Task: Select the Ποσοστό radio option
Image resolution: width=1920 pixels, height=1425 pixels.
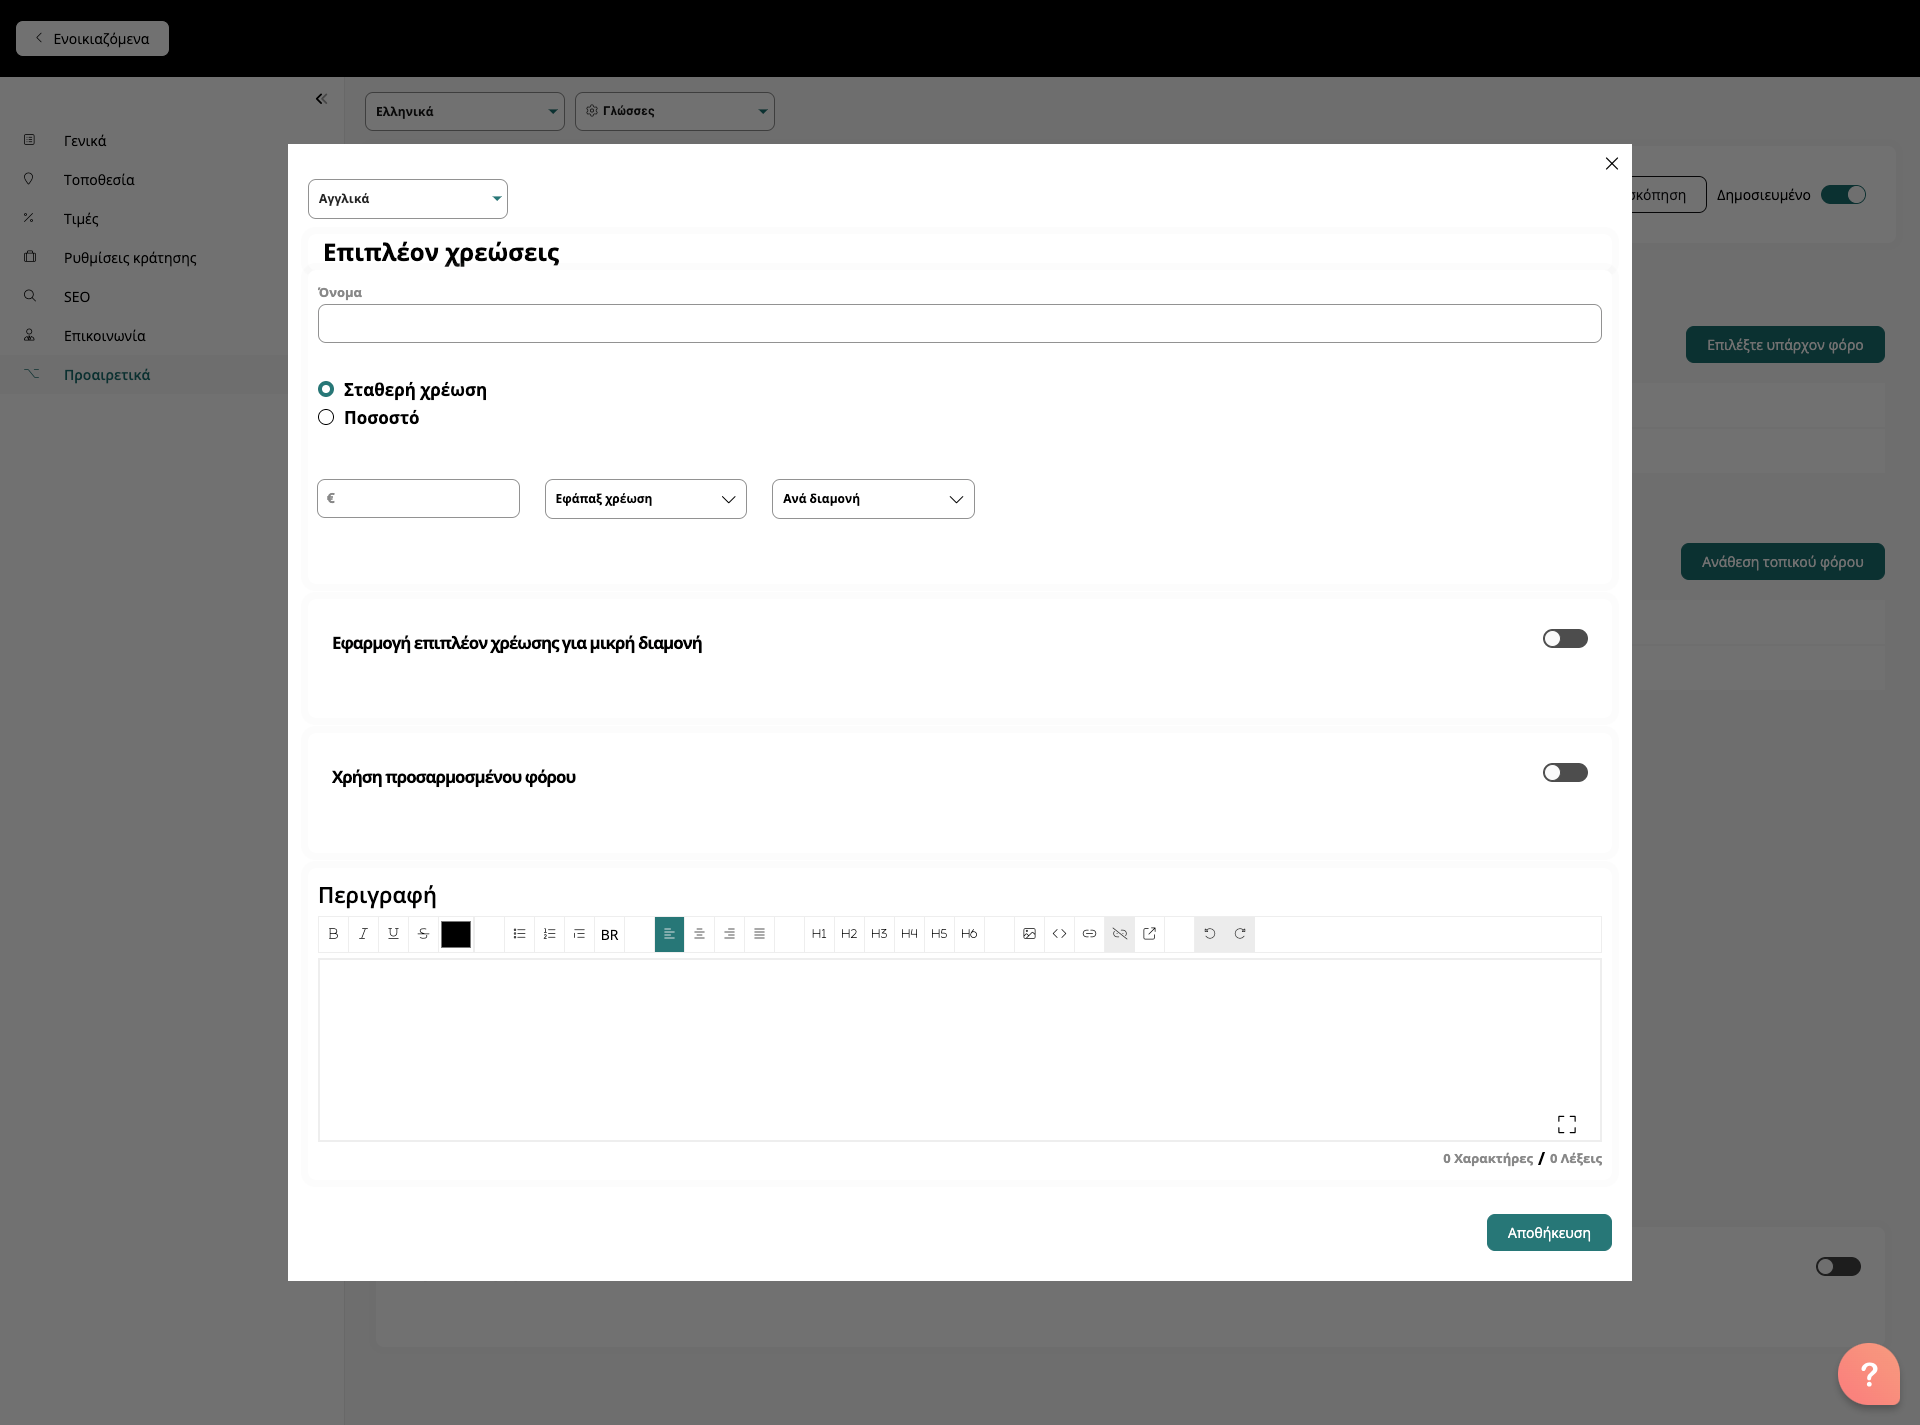Action: 326,418
